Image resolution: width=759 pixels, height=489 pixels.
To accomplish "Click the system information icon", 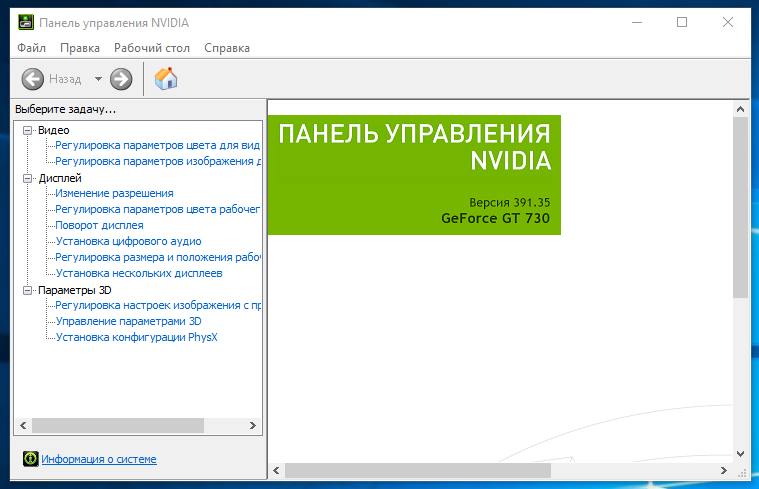I will [30, 458].
